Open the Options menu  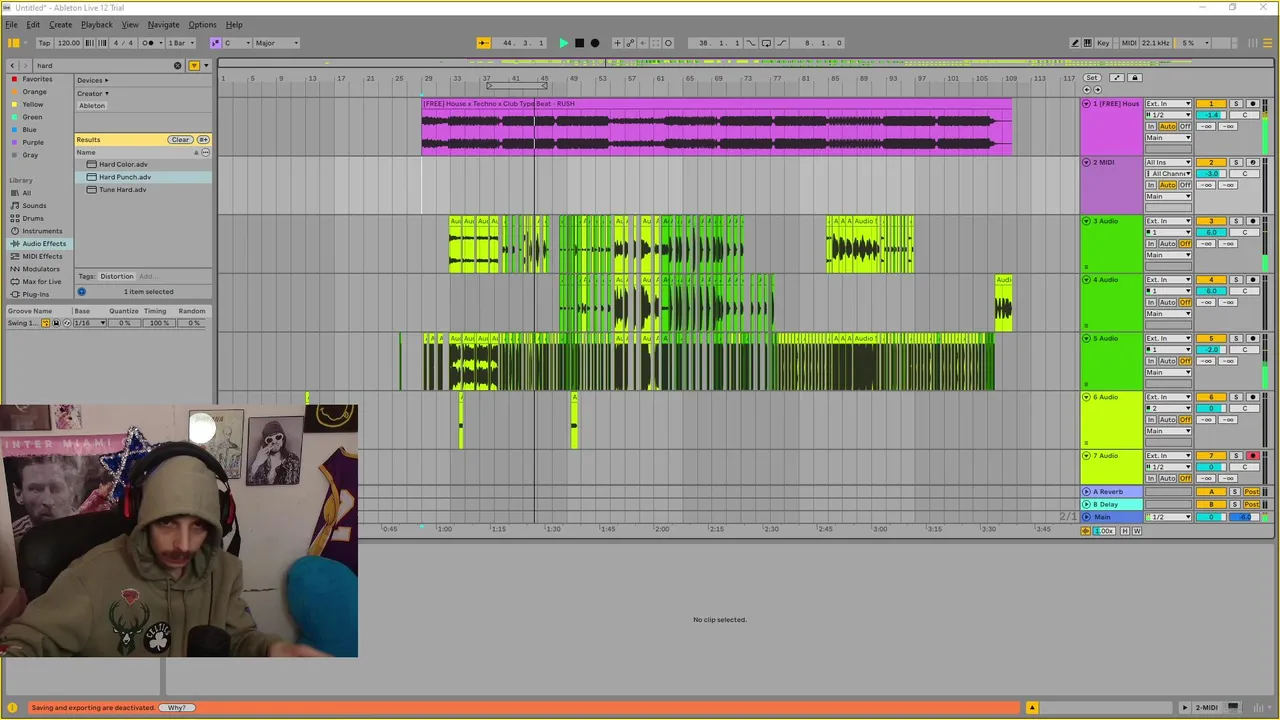202,24
